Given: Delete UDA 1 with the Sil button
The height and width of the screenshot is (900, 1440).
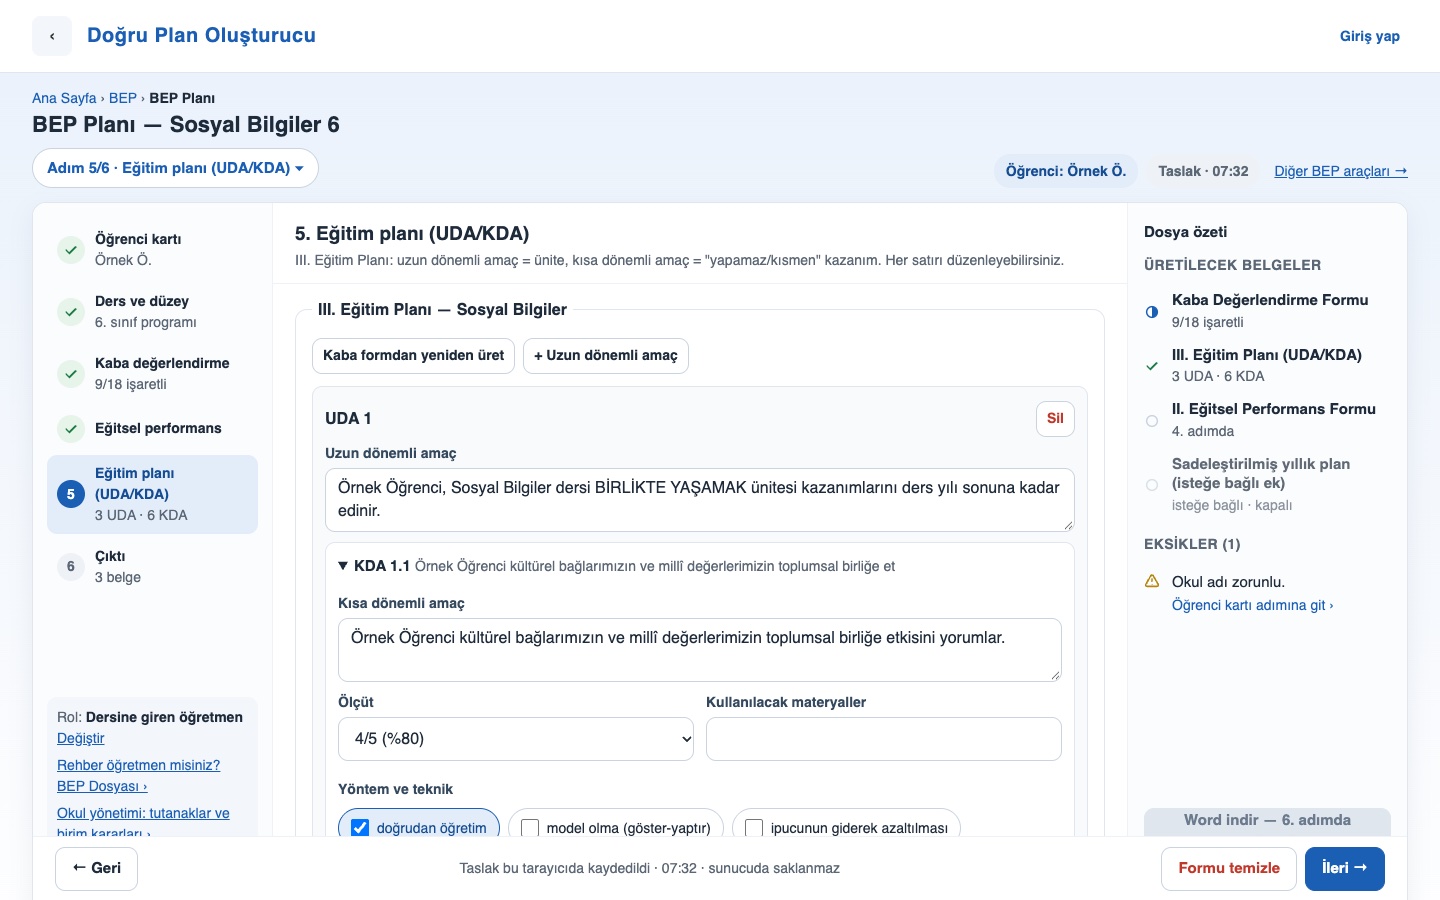Looking at the screenshot, I should pos(1055,419).
